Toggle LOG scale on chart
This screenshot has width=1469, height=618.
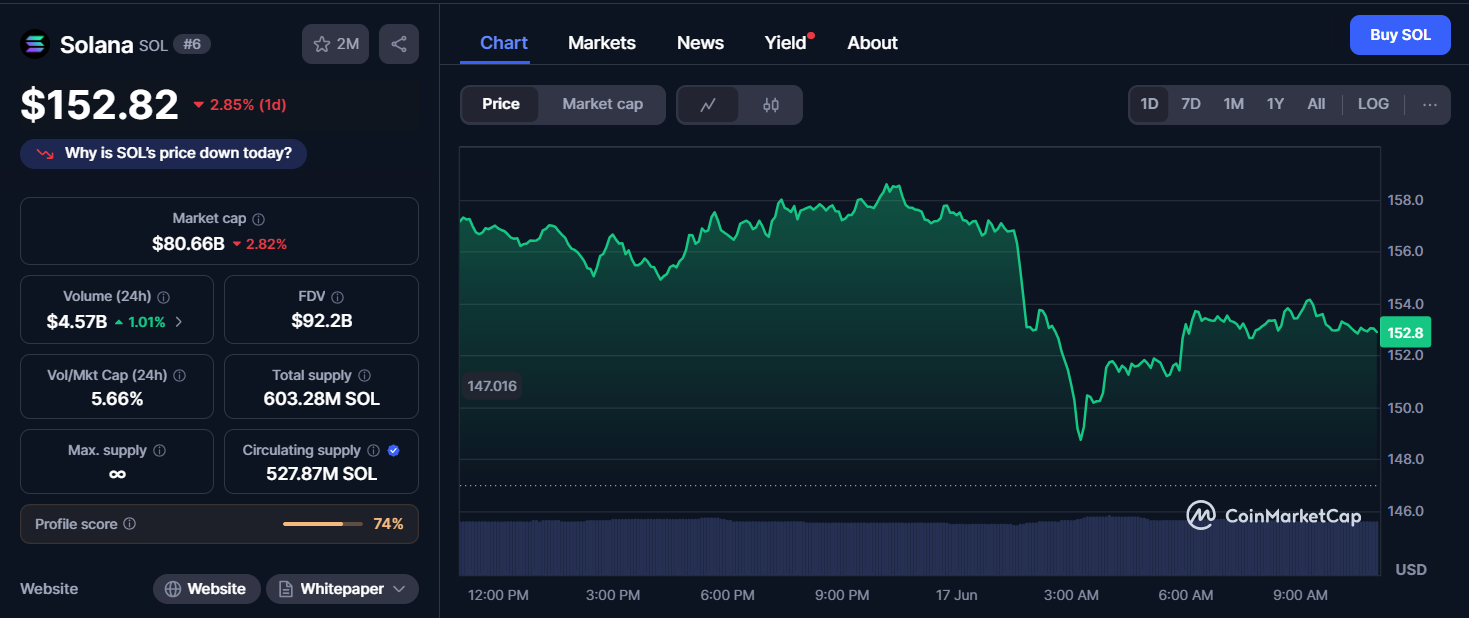(x=1373, y=104)
